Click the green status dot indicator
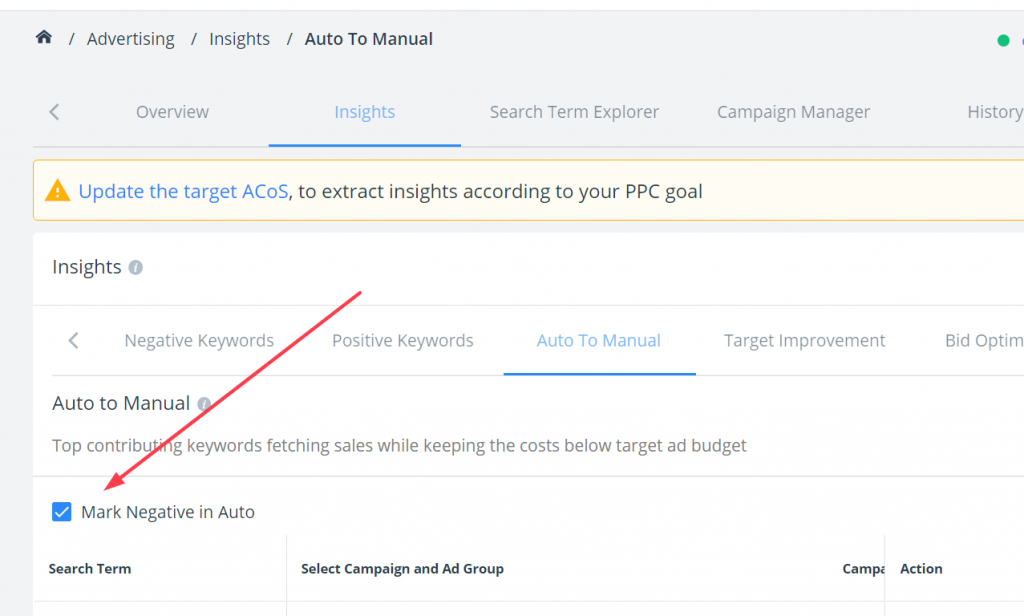This screenshot has height=616, width=1024. point(1003,41)
